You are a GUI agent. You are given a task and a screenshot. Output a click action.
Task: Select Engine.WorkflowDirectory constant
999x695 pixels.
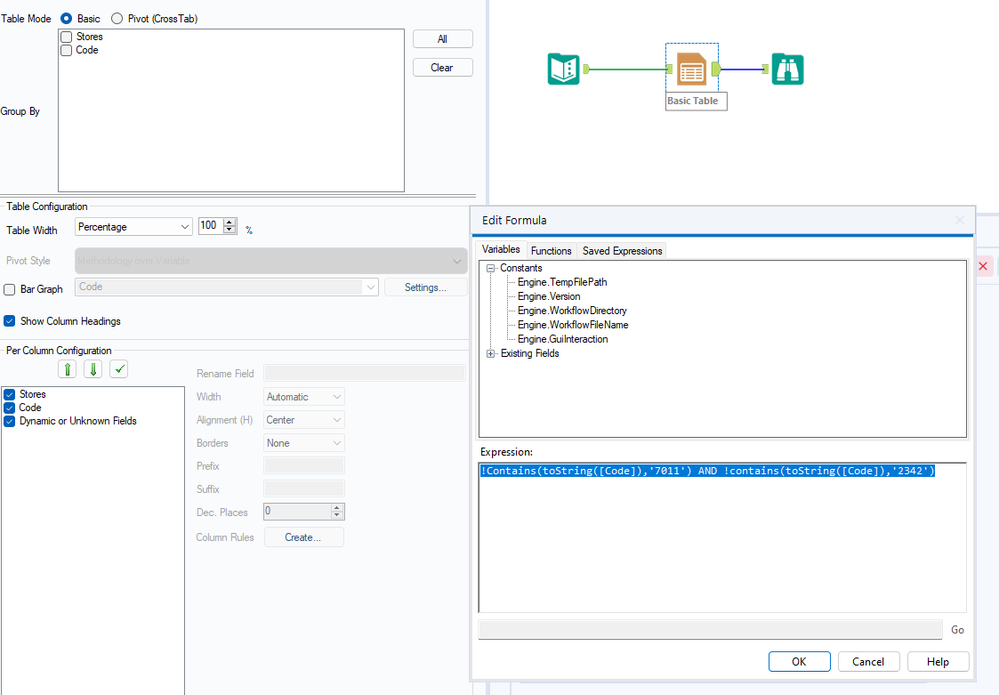(572, 311)
